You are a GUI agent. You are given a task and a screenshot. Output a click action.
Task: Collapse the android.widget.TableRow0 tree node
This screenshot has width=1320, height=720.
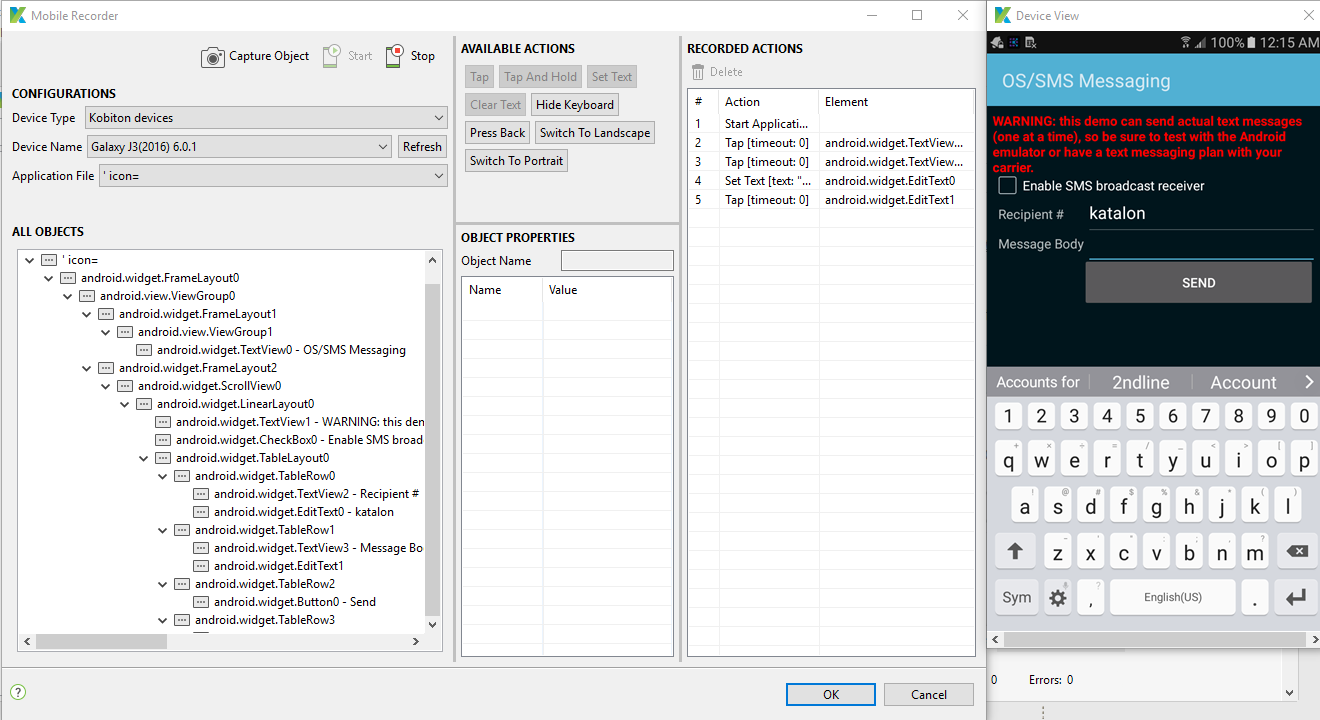[162, 476]
